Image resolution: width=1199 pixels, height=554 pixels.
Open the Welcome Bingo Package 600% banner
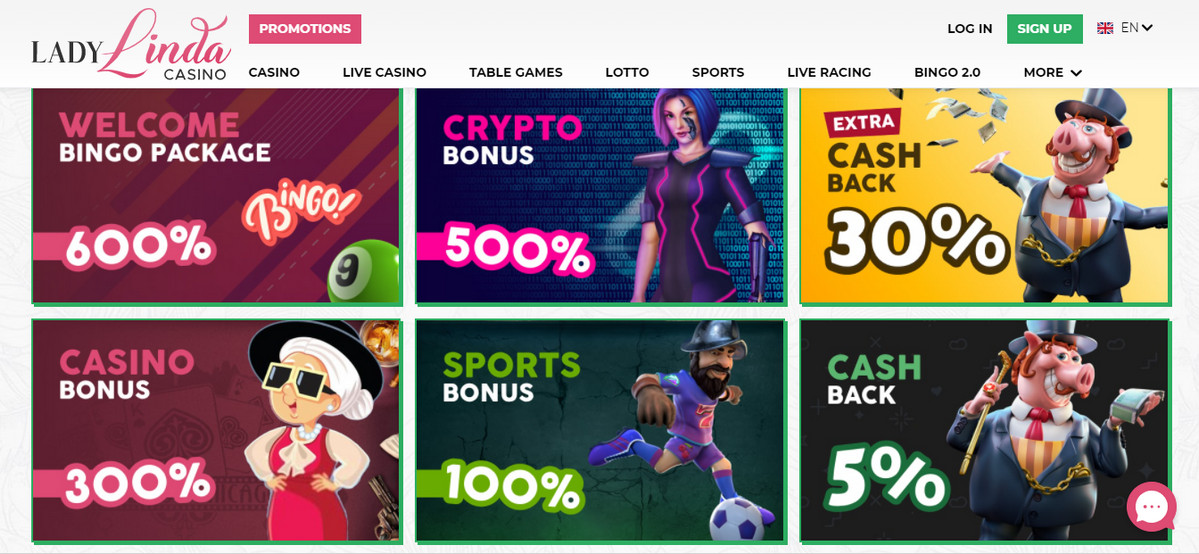(x=216, y=196)
